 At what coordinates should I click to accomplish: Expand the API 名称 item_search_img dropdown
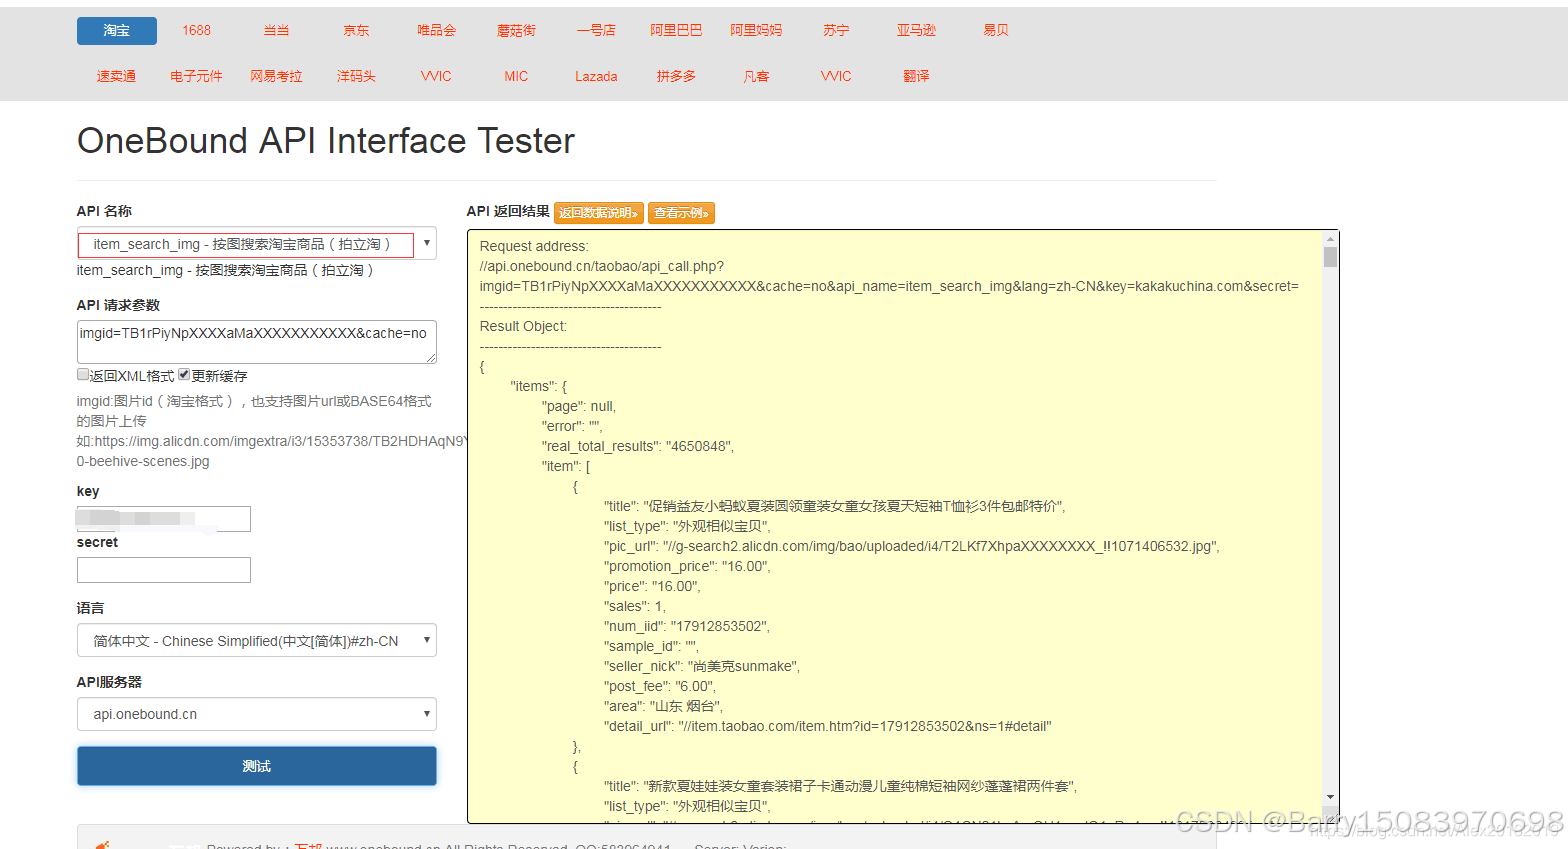tap(257, 243)
